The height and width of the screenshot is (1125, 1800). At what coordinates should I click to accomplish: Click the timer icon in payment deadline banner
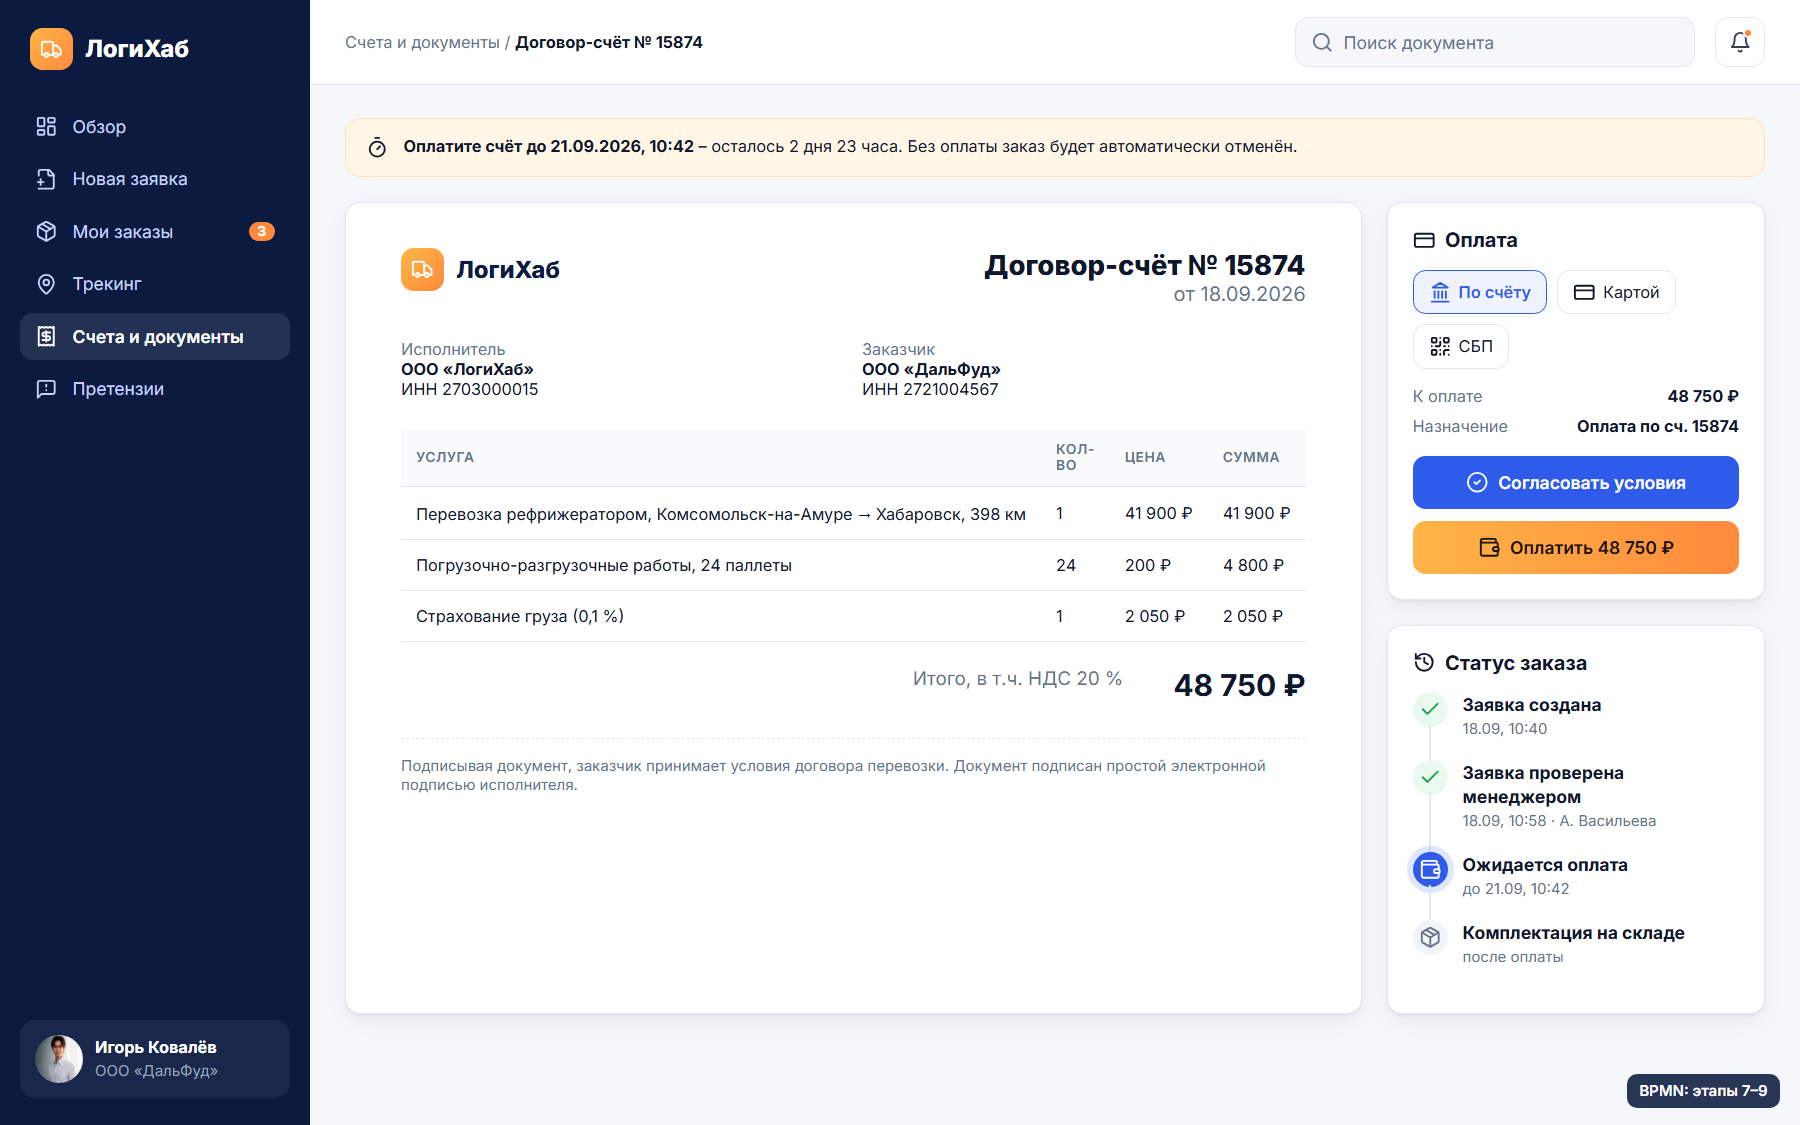377,147
